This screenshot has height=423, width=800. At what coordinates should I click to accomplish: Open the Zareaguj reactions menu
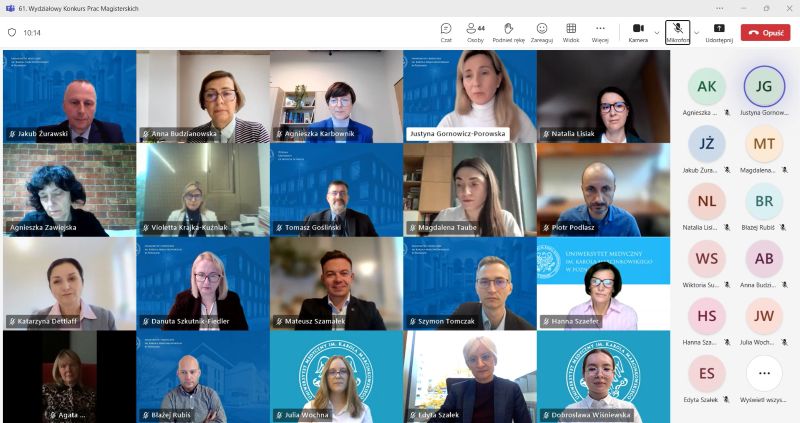tap(542, 30)
